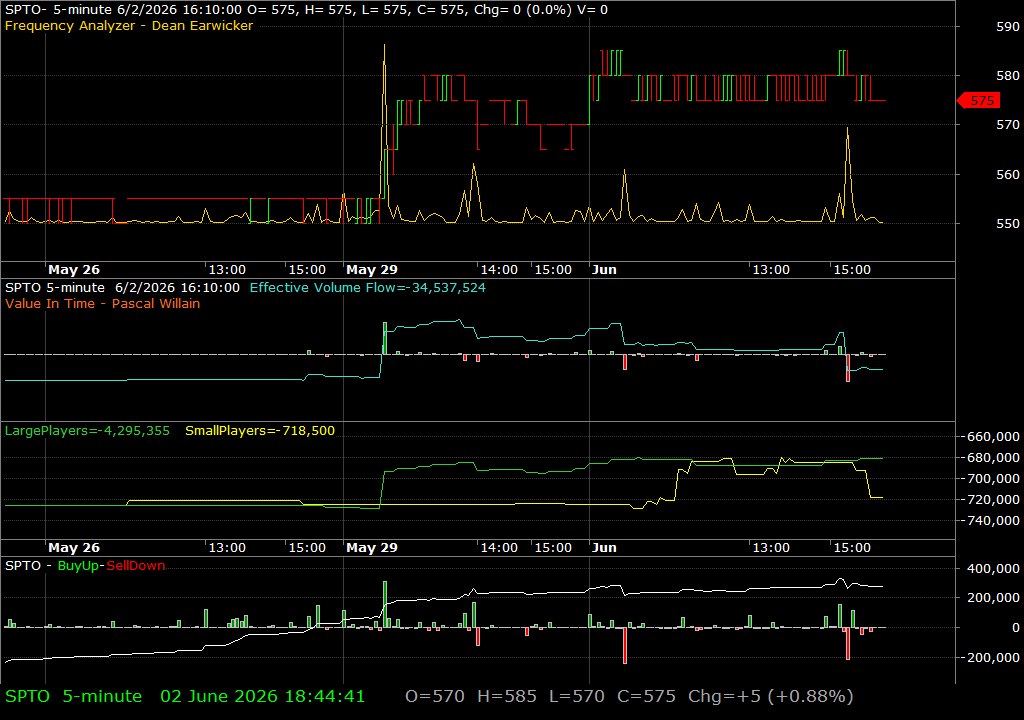
Task: Select the 'Frequency Analyzer - Dean Earwicker' label
Action: [129, 25]
